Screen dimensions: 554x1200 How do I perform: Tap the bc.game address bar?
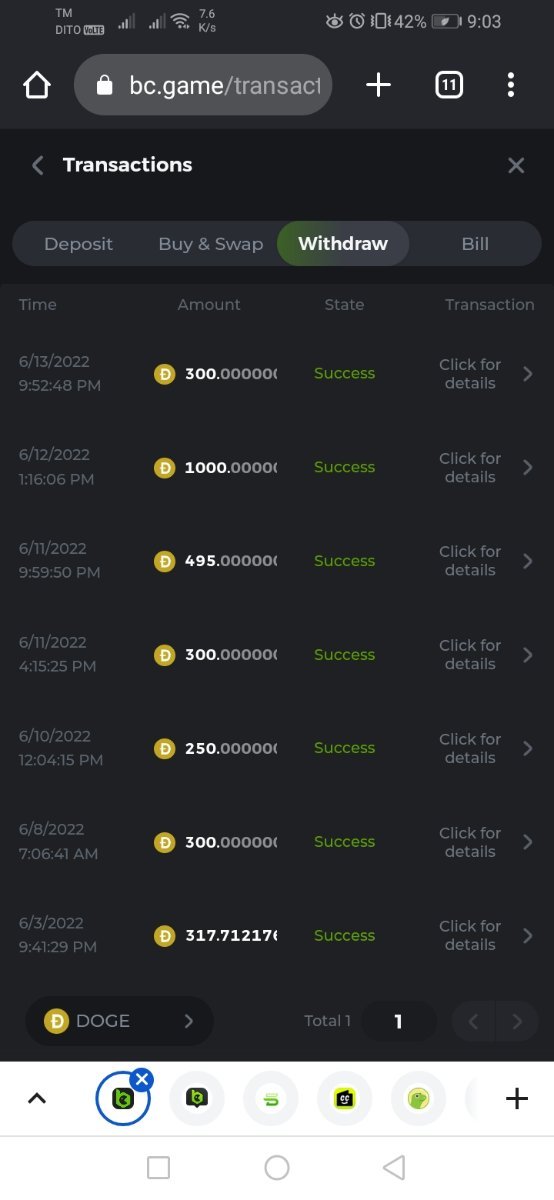click(x=203, y=86)
